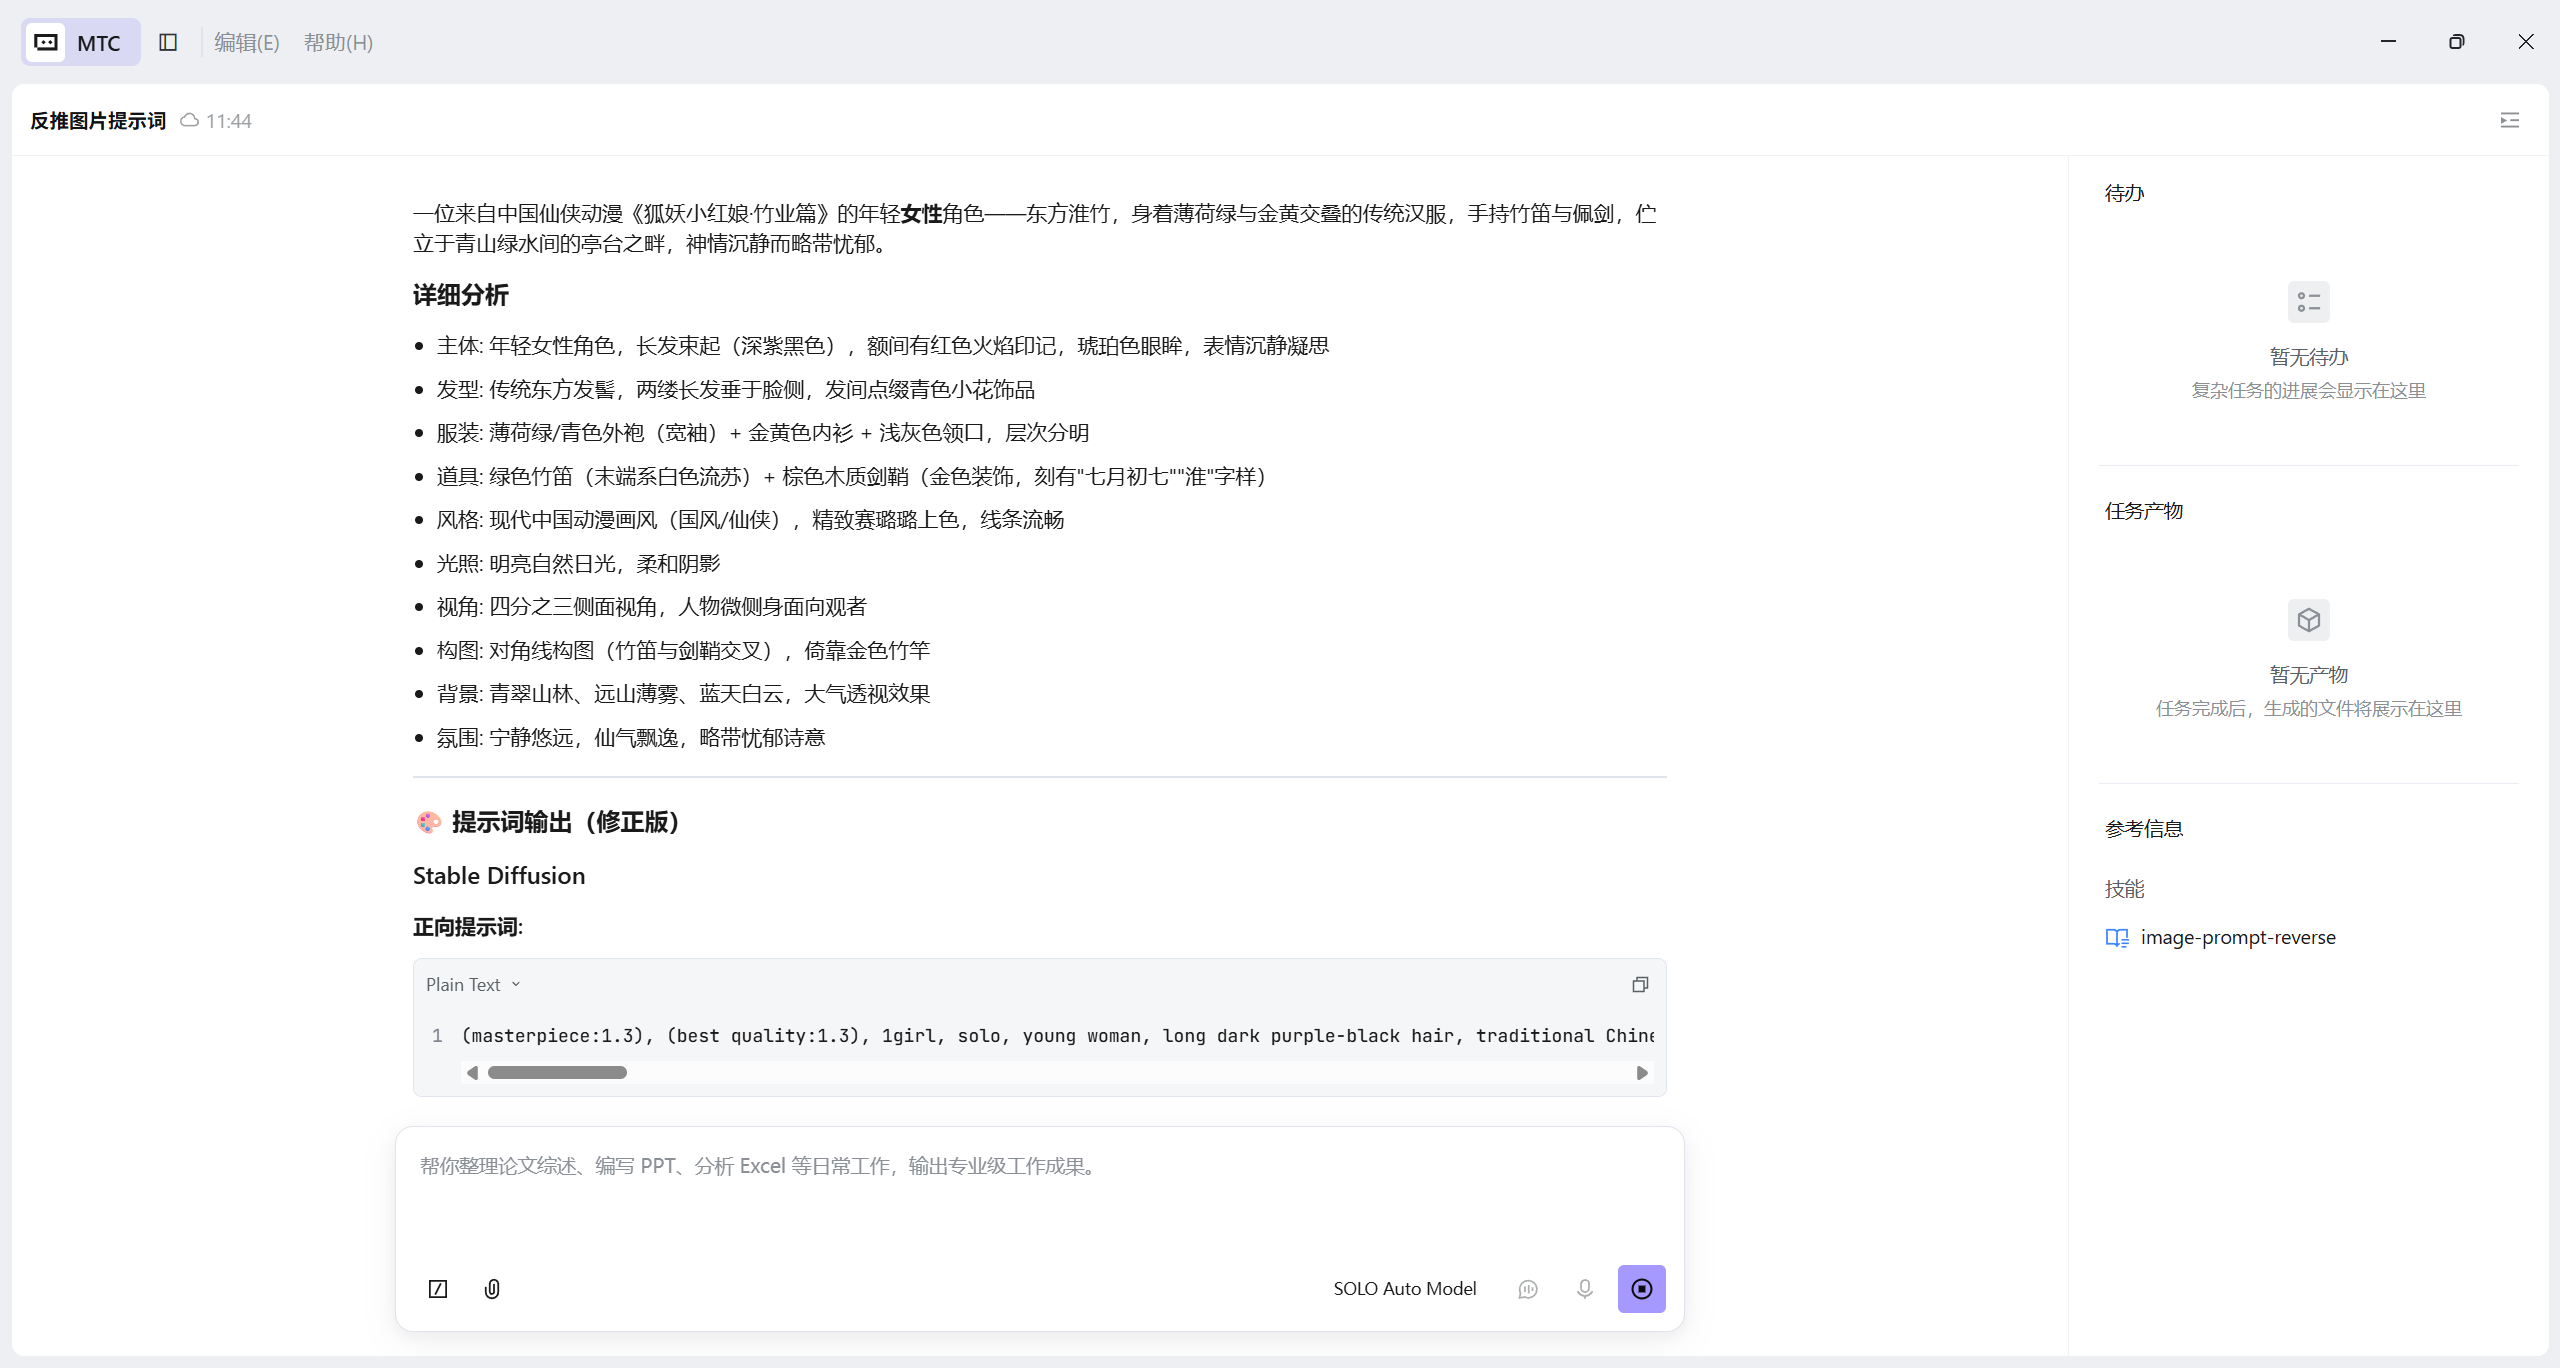Click the Stable Diffusion subheading

499,875
